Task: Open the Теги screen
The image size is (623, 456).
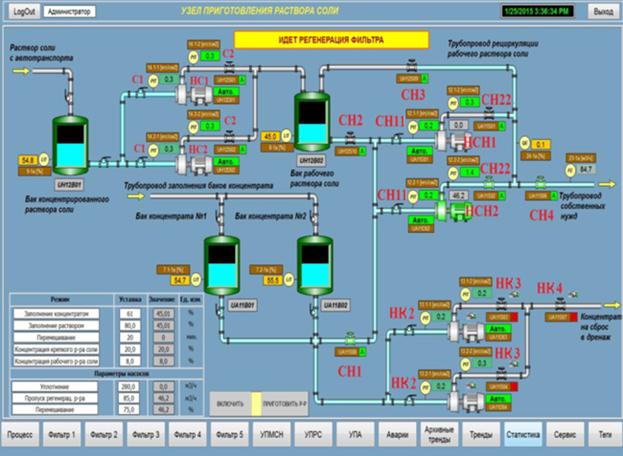Action: point(605,435)
